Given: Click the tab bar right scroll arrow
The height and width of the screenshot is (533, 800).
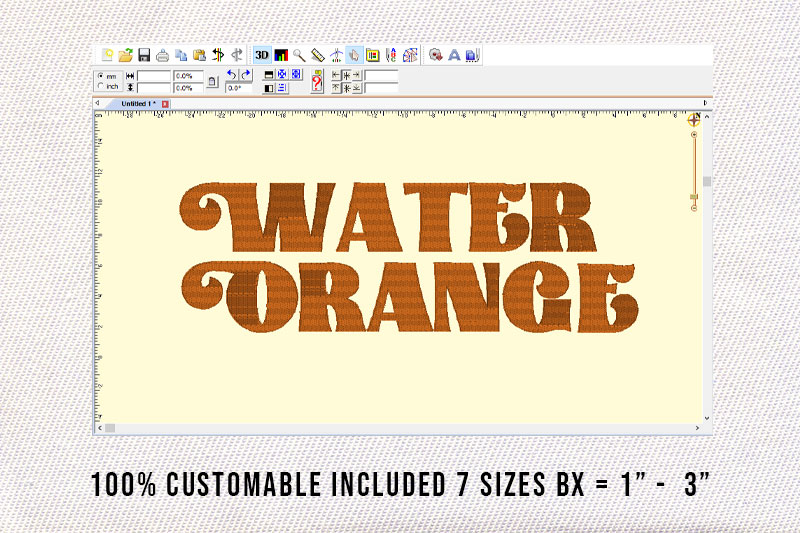Looking at the screenshot, I should (705, 103).
